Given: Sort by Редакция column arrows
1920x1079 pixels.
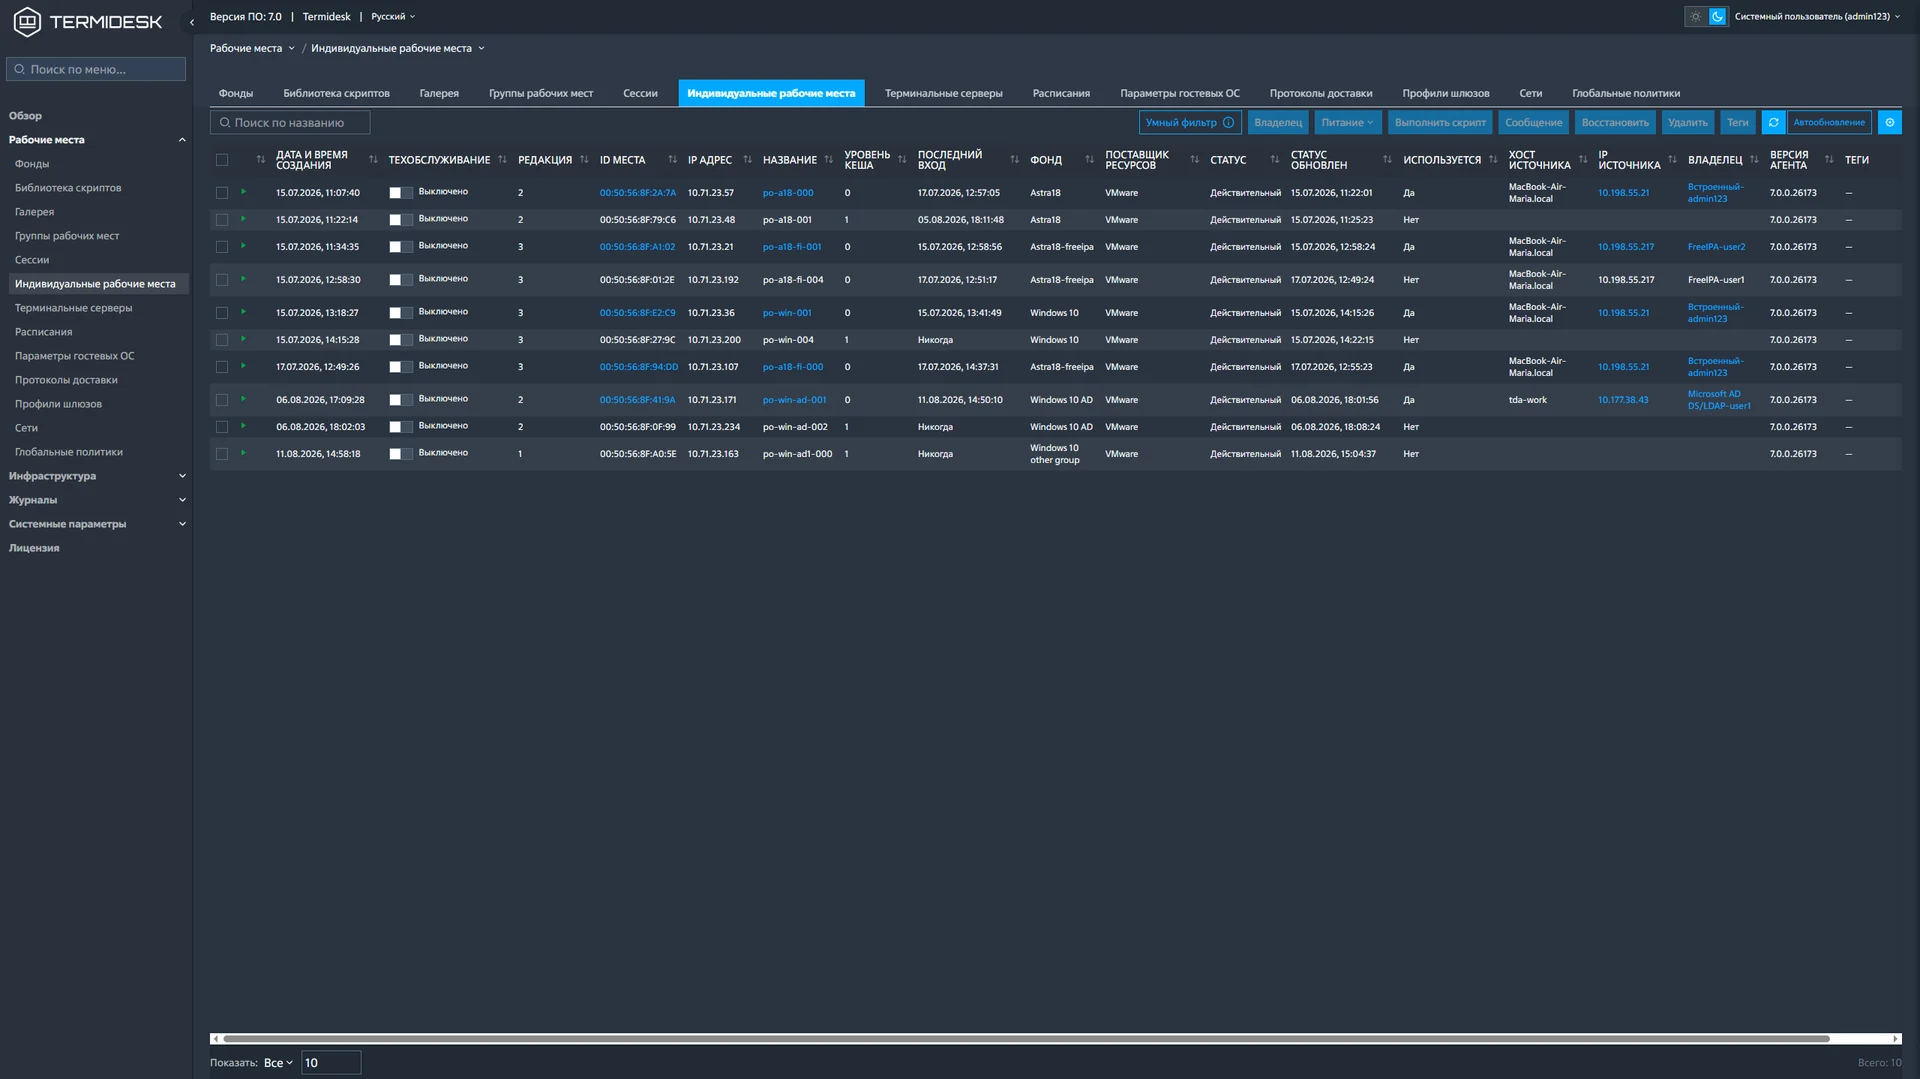Looking at the screenshot, I should coord(584,160).
